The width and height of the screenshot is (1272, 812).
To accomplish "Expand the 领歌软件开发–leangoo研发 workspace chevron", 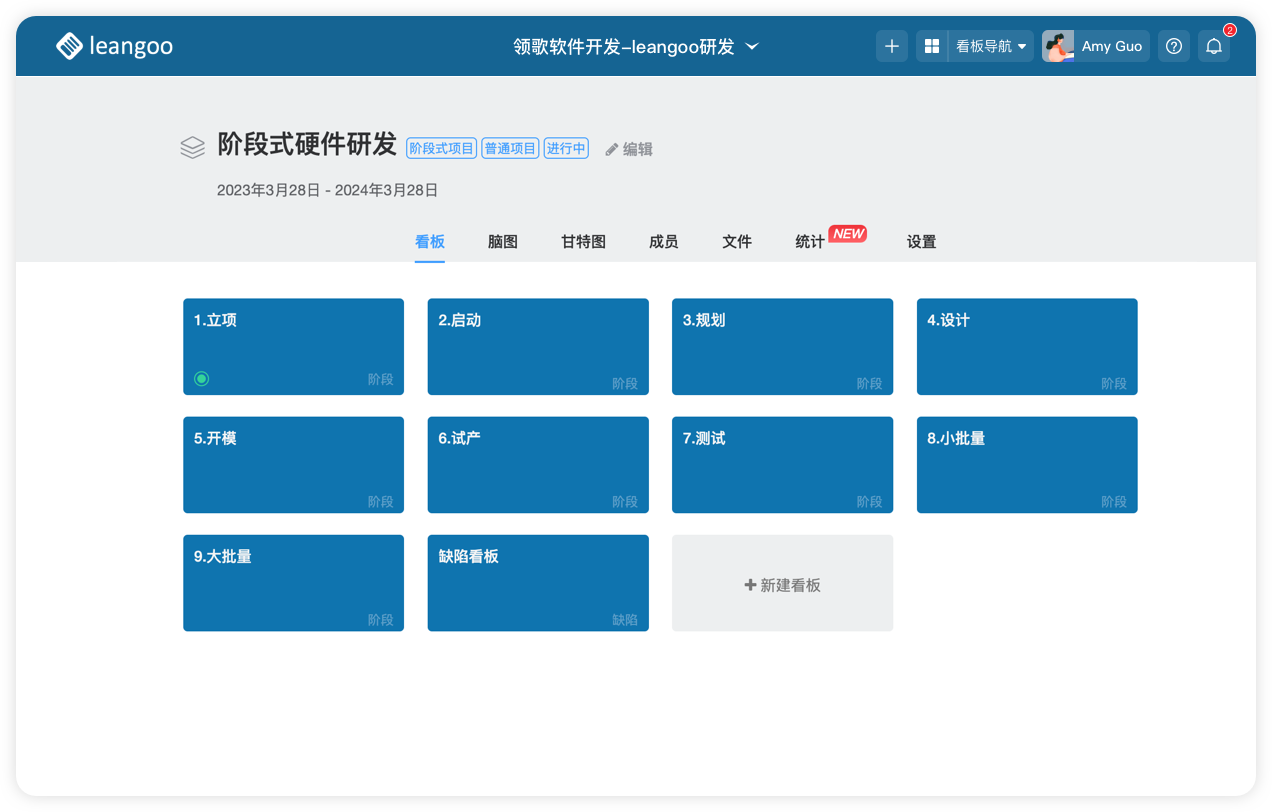I will pos(753,46).
